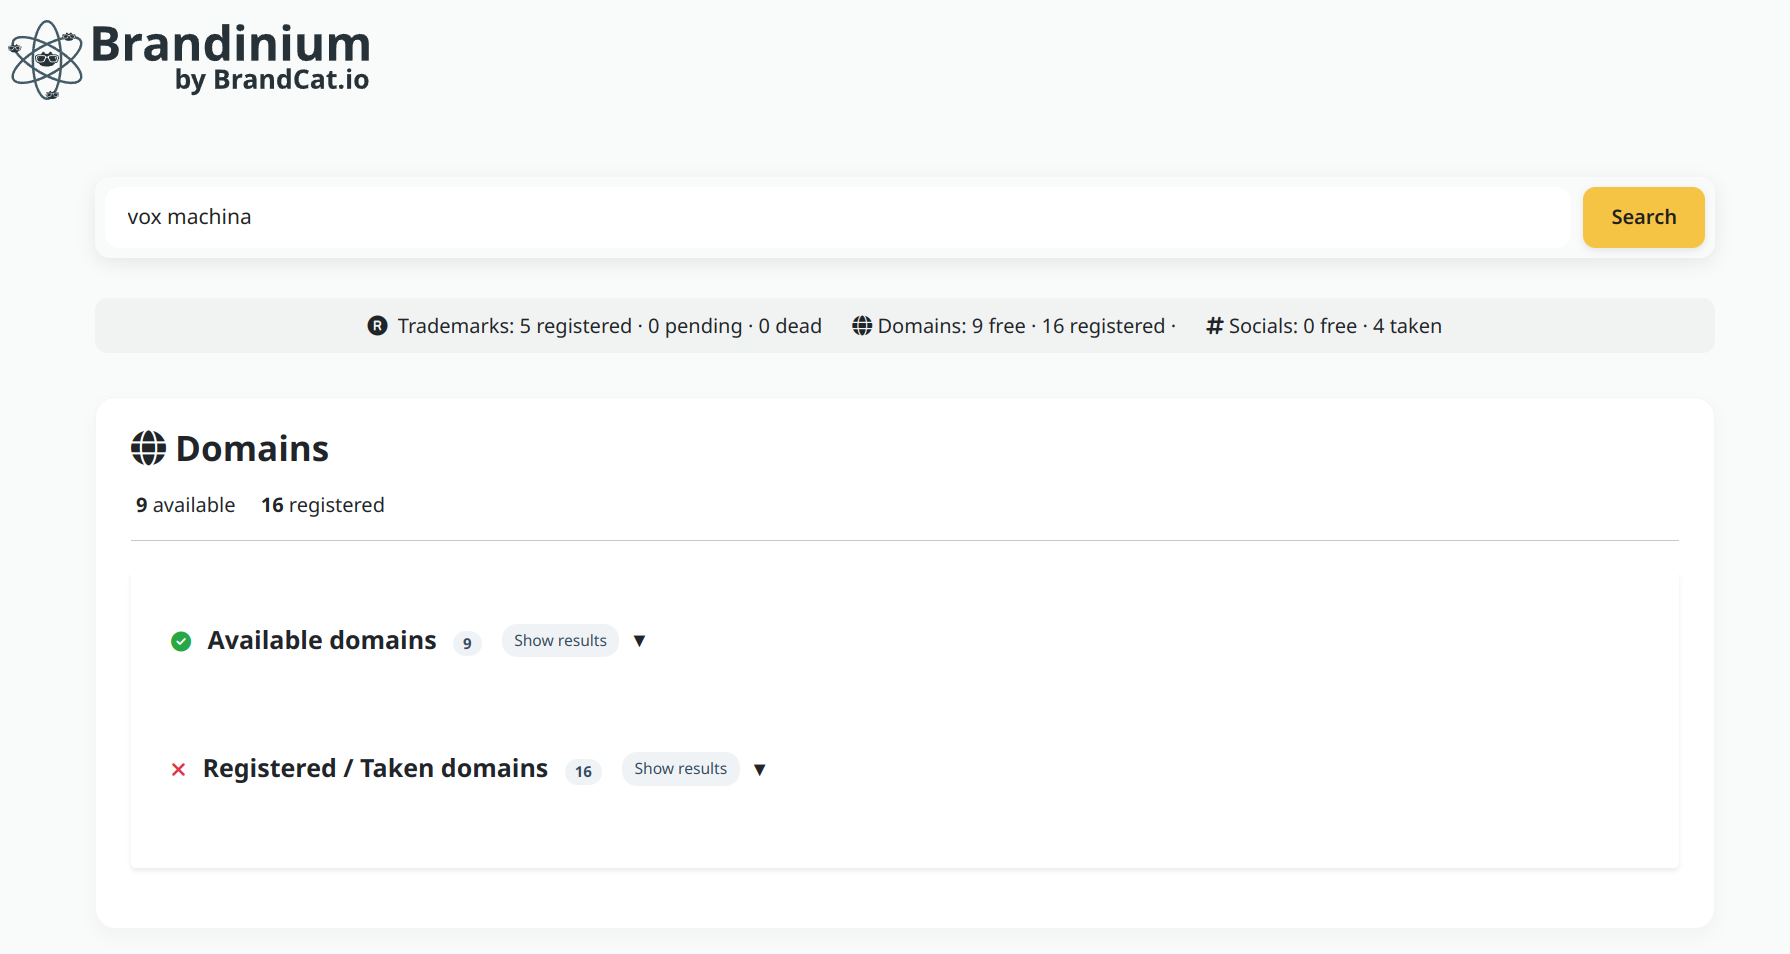Viewport: 1790px width, 954px height.
Task: Click the registered trademark R icon
Action: (x=377, y=326)
